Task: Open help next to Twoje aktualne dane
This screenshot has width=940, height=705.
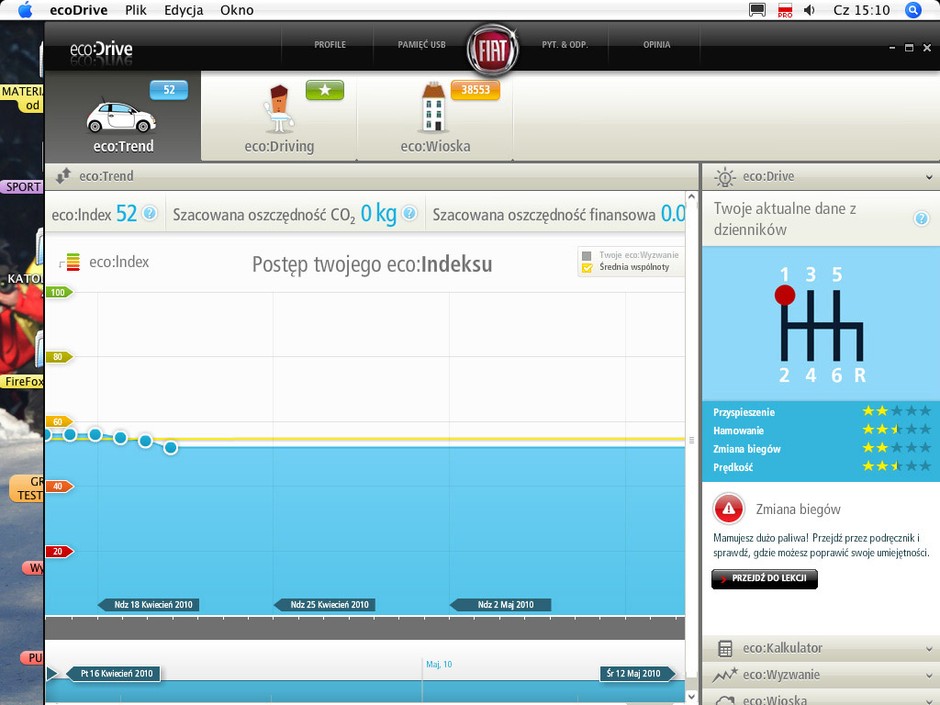Action: coord(921,219)
